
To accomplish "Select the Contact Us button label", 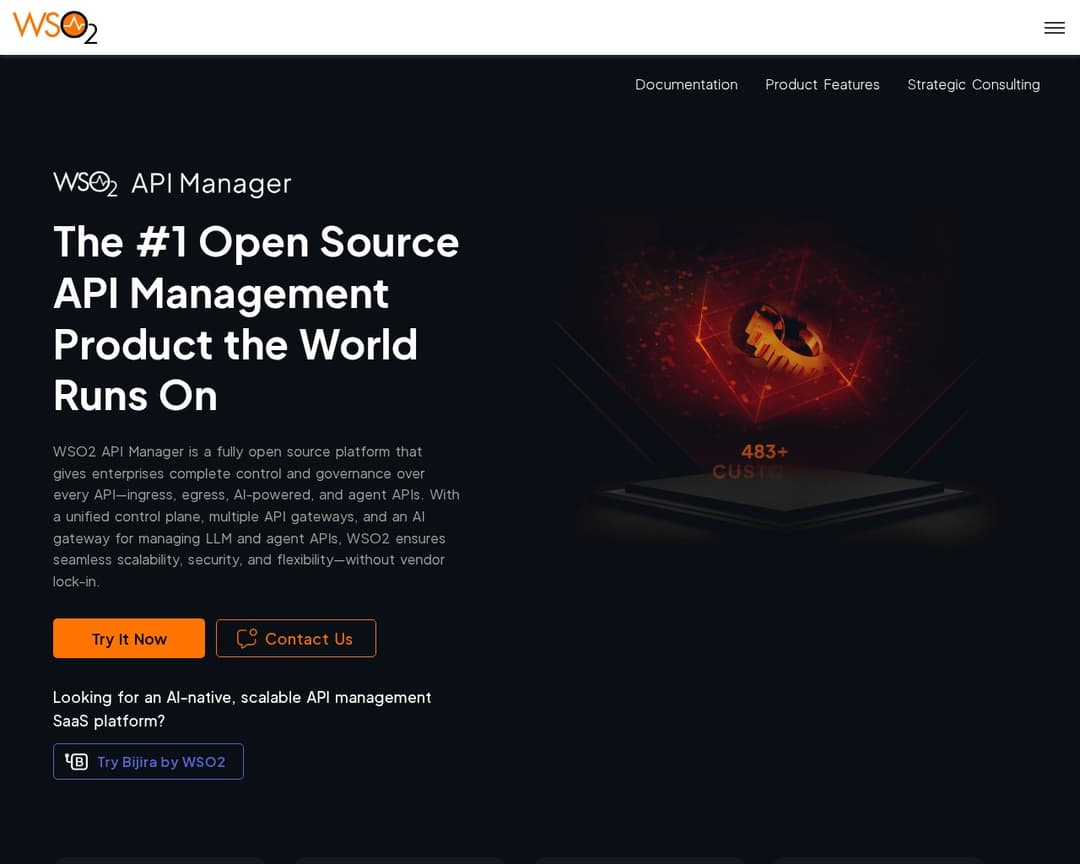I will click(308, 639).
